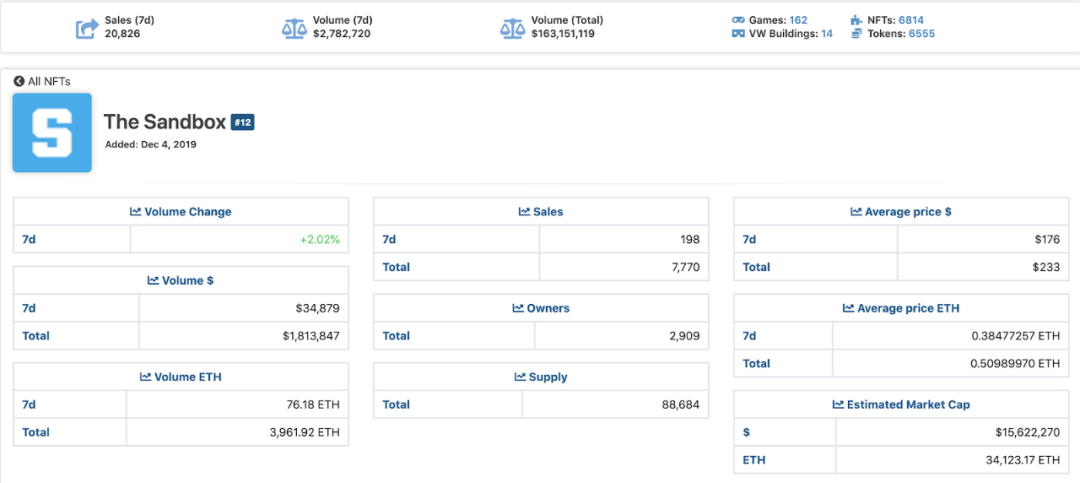Open The Sandbox logo thumbnail
The width and height of the screenshot is (1080, 483).
coord(52,133)
